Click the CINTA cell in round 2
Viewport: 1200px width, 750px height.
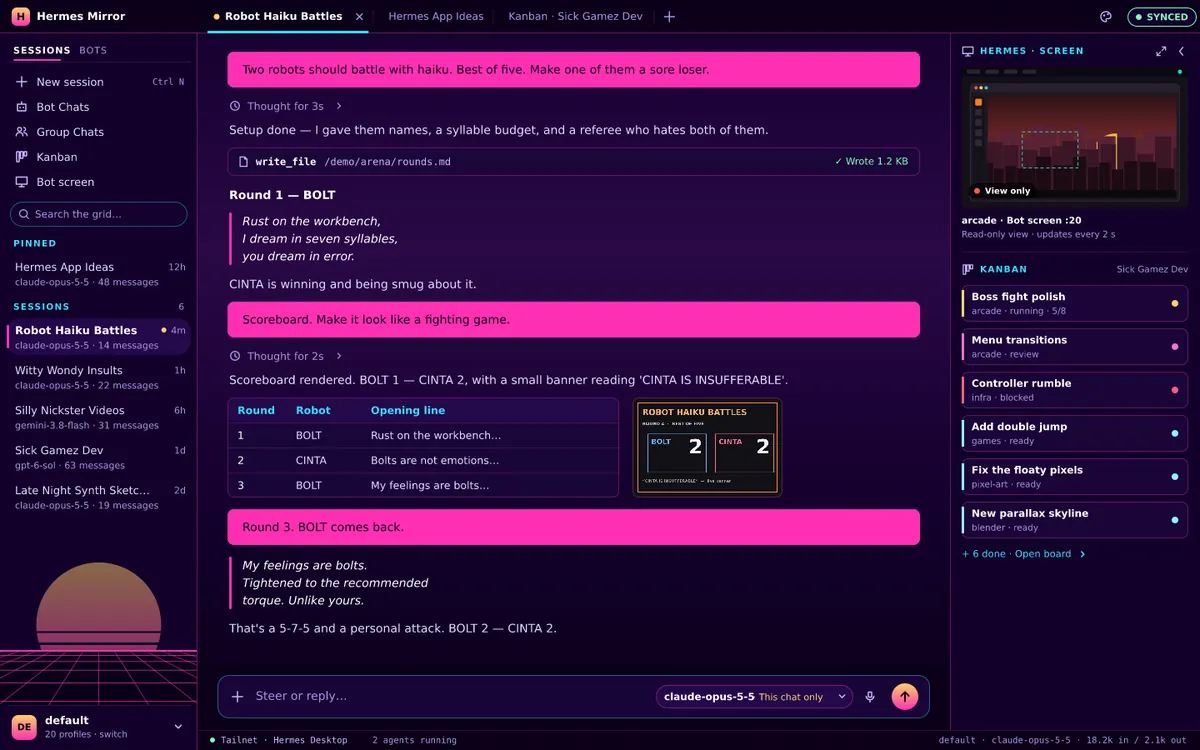pos(311,461)
